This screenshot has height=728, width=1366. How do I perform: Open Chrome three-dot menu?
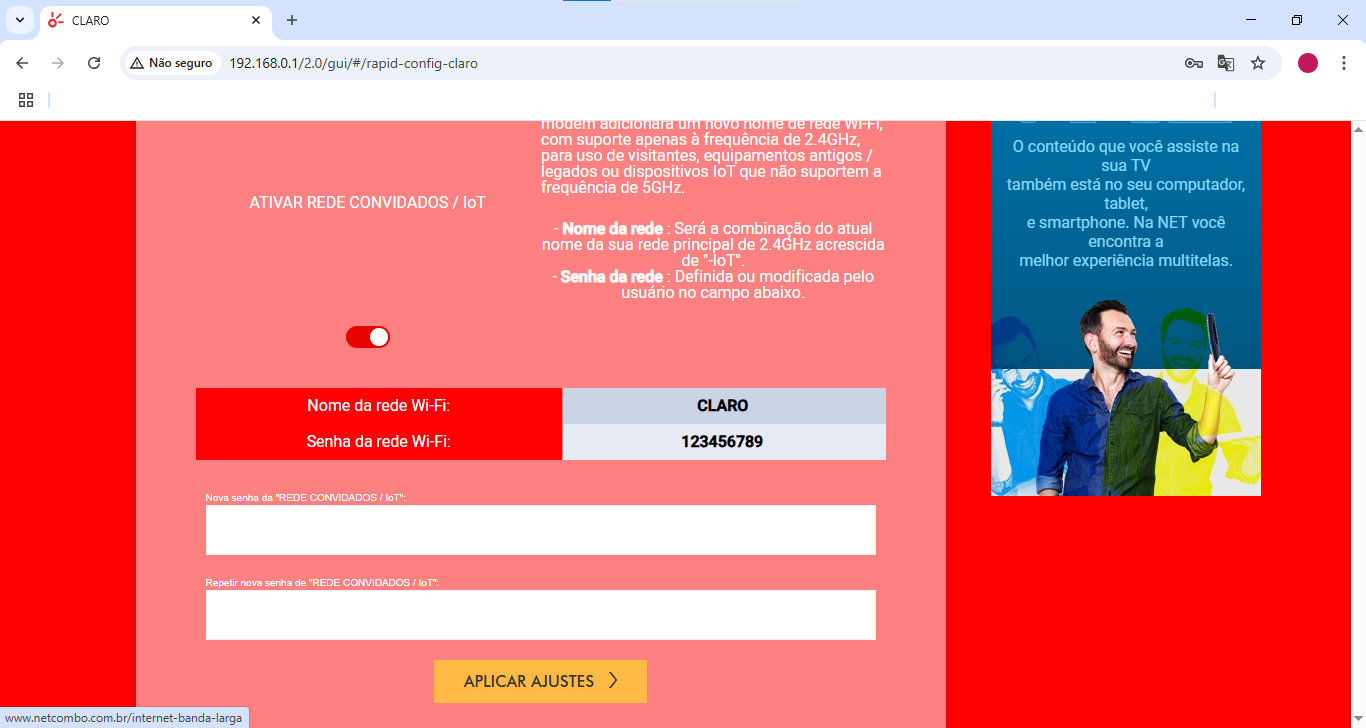point(1343,63)
